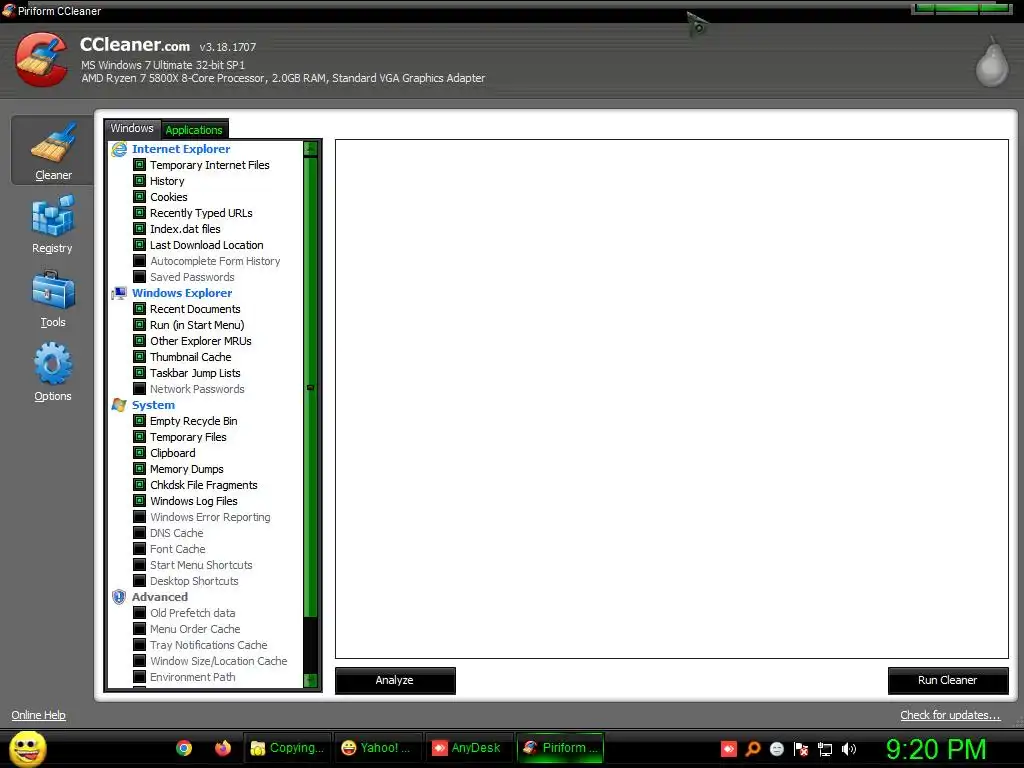Click the System heading
The height and width of the screenshot is (768, 1024).
click(153, 405)
